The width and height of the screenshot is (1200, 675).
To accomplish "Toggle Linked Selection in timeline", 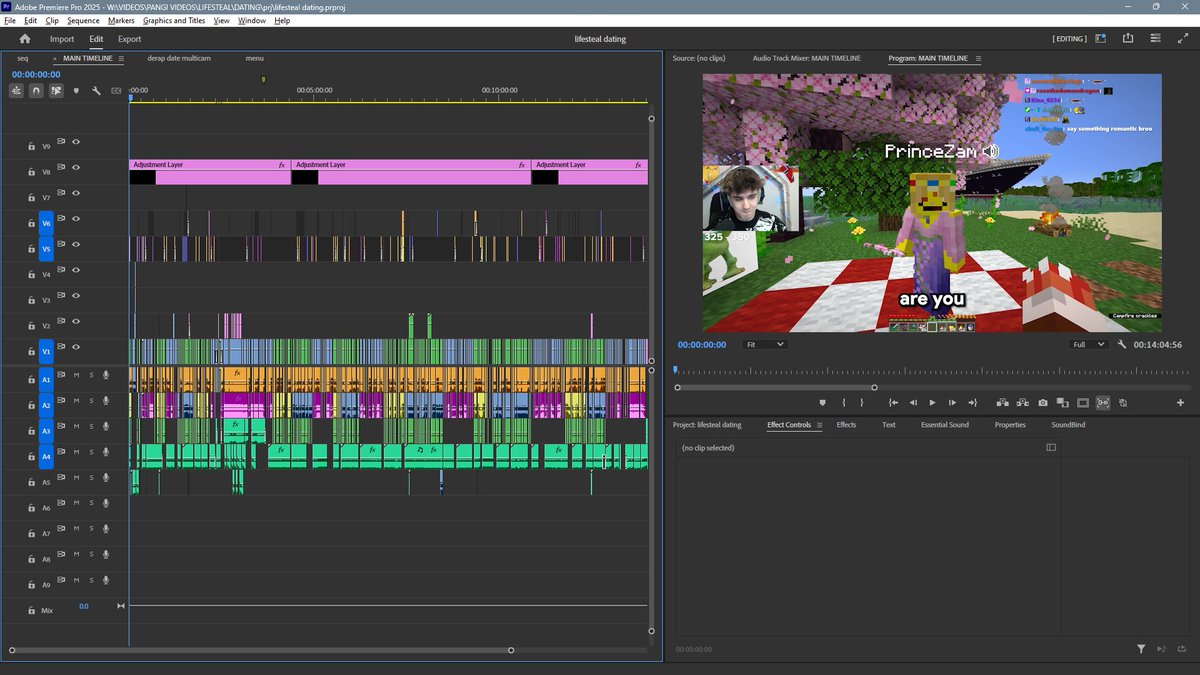I will click(x=56, y=90).
